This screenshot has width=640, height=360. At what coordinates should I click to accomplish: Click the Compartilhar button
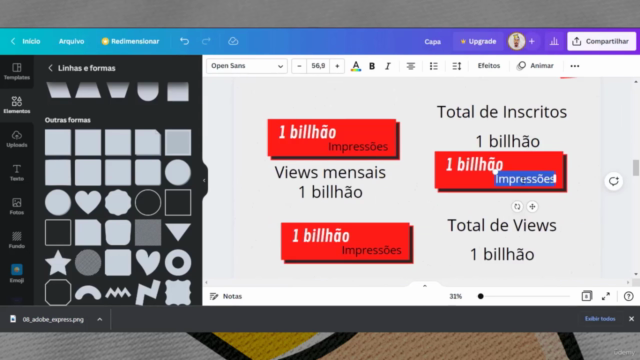pyautogui.click(x=601, y=41)
